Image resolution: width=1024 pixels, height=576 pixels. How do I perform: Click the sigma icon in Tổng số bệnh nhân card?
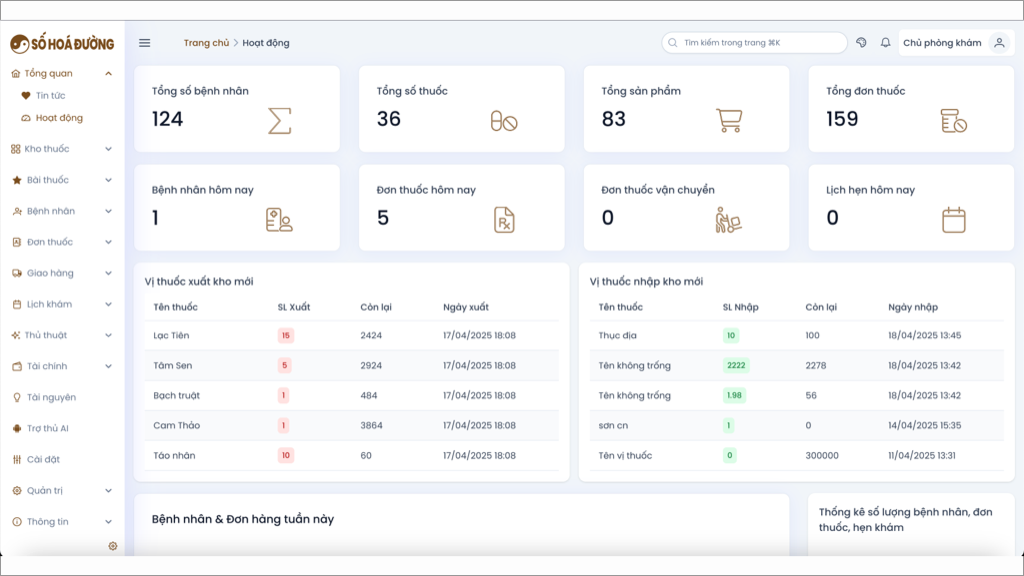click(x=280, y=121)
